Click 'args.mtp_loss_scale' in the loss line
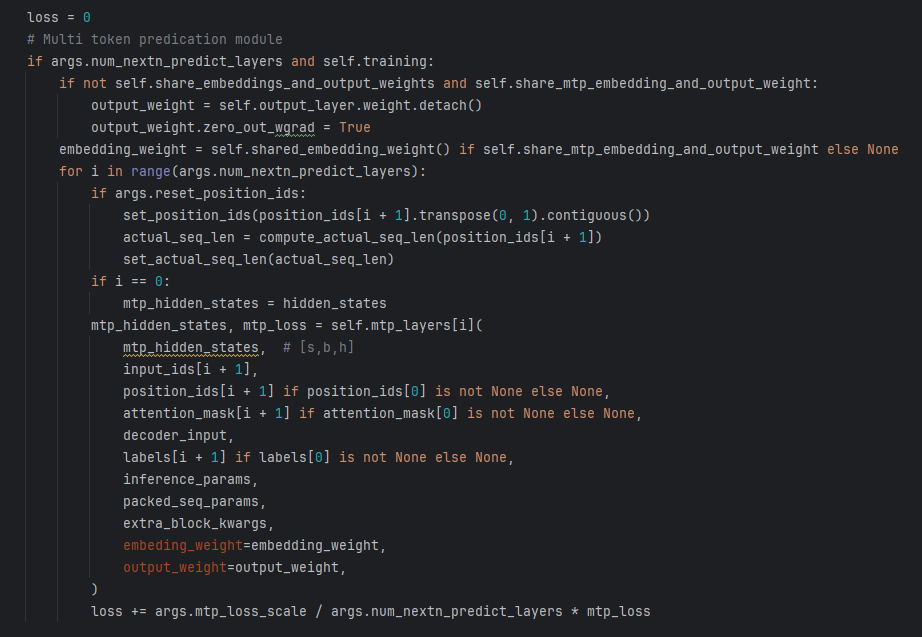Image resolution: width=922 pixels, height=637 pixels. 231,612
